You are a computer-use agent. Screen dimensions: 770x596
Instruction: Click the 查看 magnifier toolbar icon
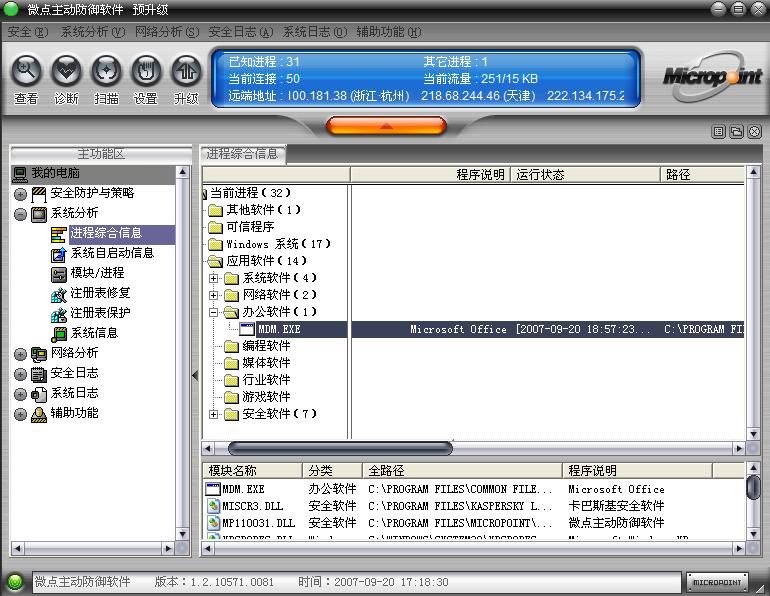(x=26, y=71)
